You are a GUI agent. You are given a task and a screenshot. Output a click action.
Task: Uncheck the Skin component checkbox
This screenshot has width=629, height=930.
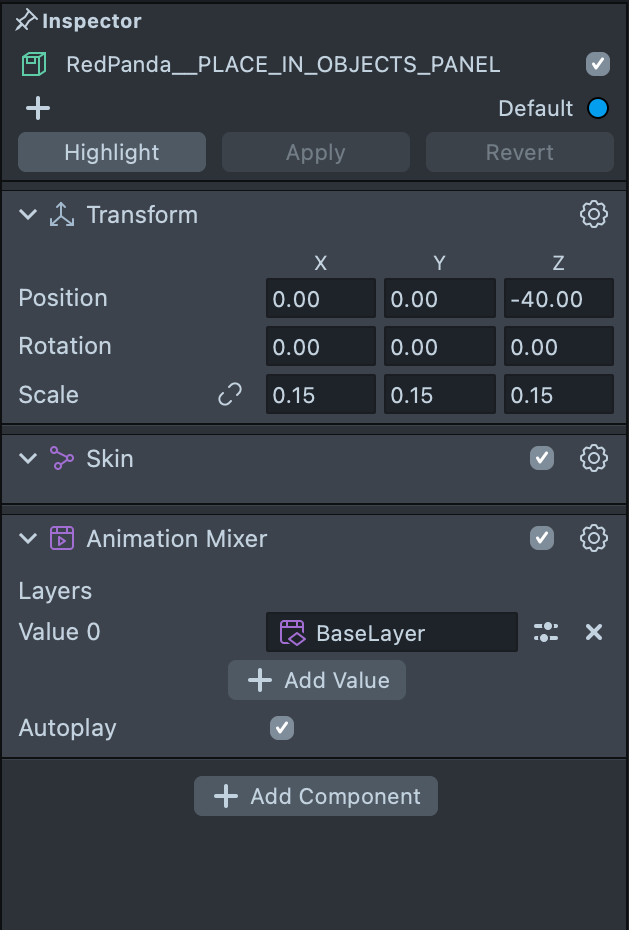click(541, 458)
